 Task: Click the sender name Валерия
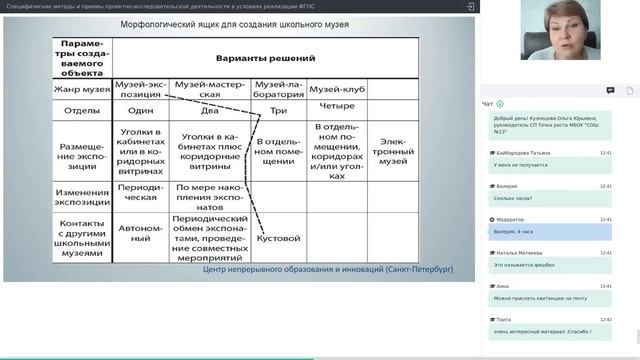507,186
